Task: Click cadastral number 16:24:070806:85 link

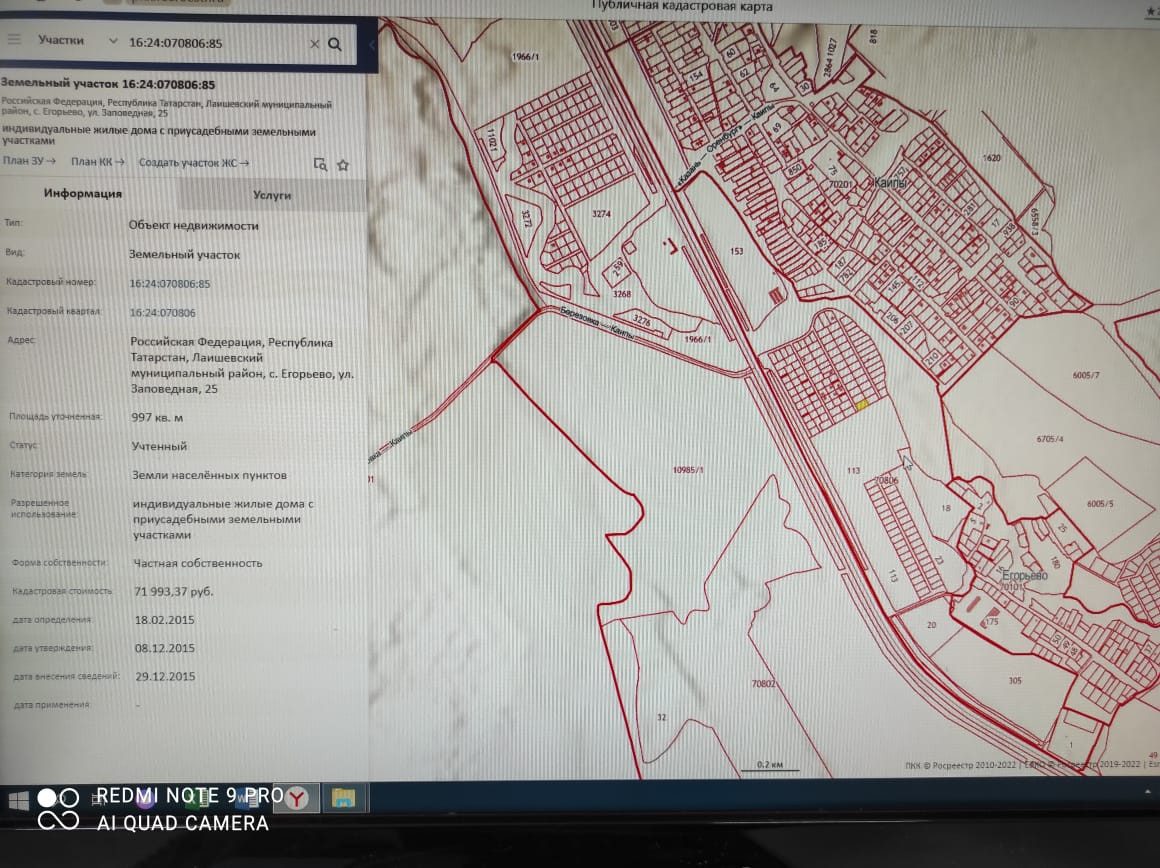Action: [x=170, y=284]
